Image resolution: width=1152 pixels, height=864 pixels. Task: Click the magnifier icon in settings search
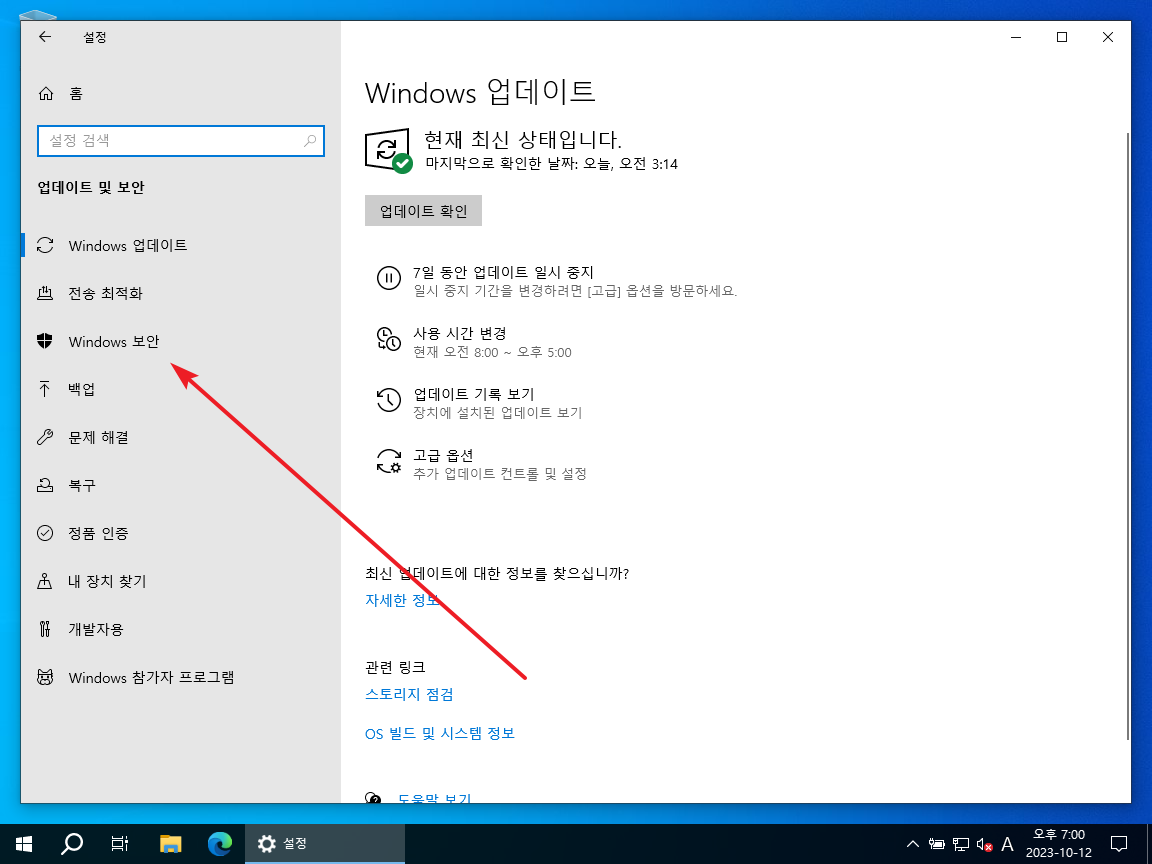click(310, 140)
